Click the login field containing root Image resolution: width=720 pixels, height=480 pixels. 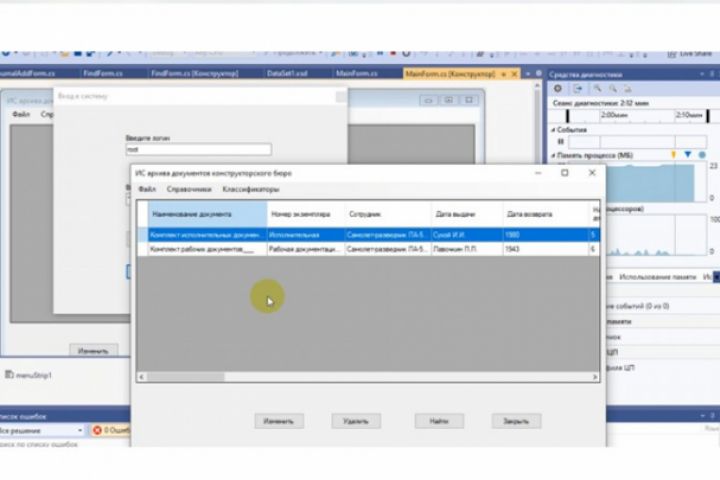[x=198, y=149]
